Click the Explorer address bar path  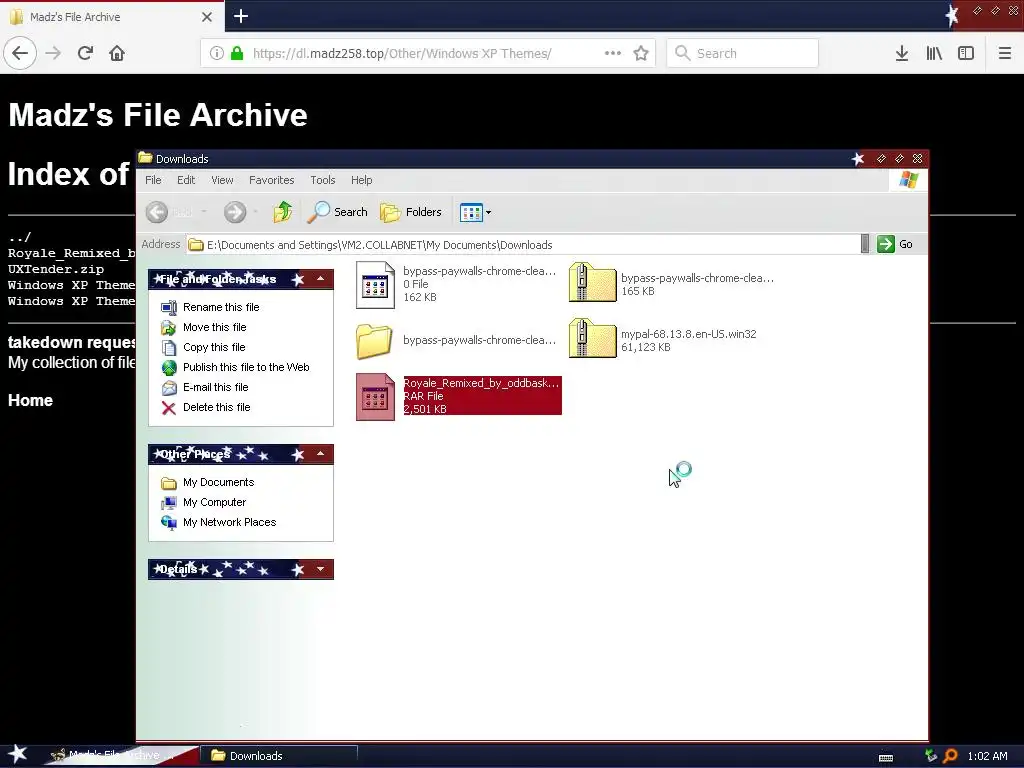[x=522, y=245]
